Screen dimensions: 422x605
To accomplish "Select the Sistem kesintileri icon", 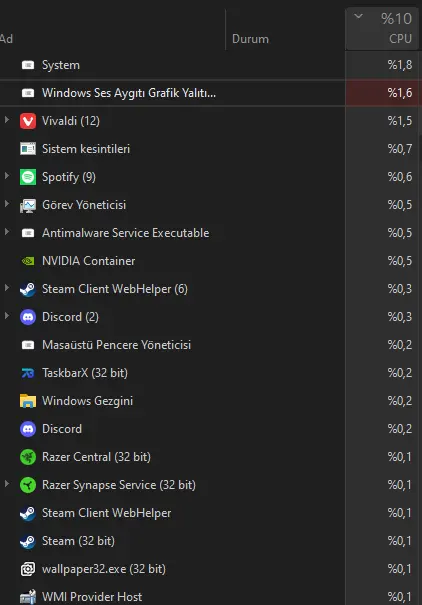I will (x=28, y=149).
